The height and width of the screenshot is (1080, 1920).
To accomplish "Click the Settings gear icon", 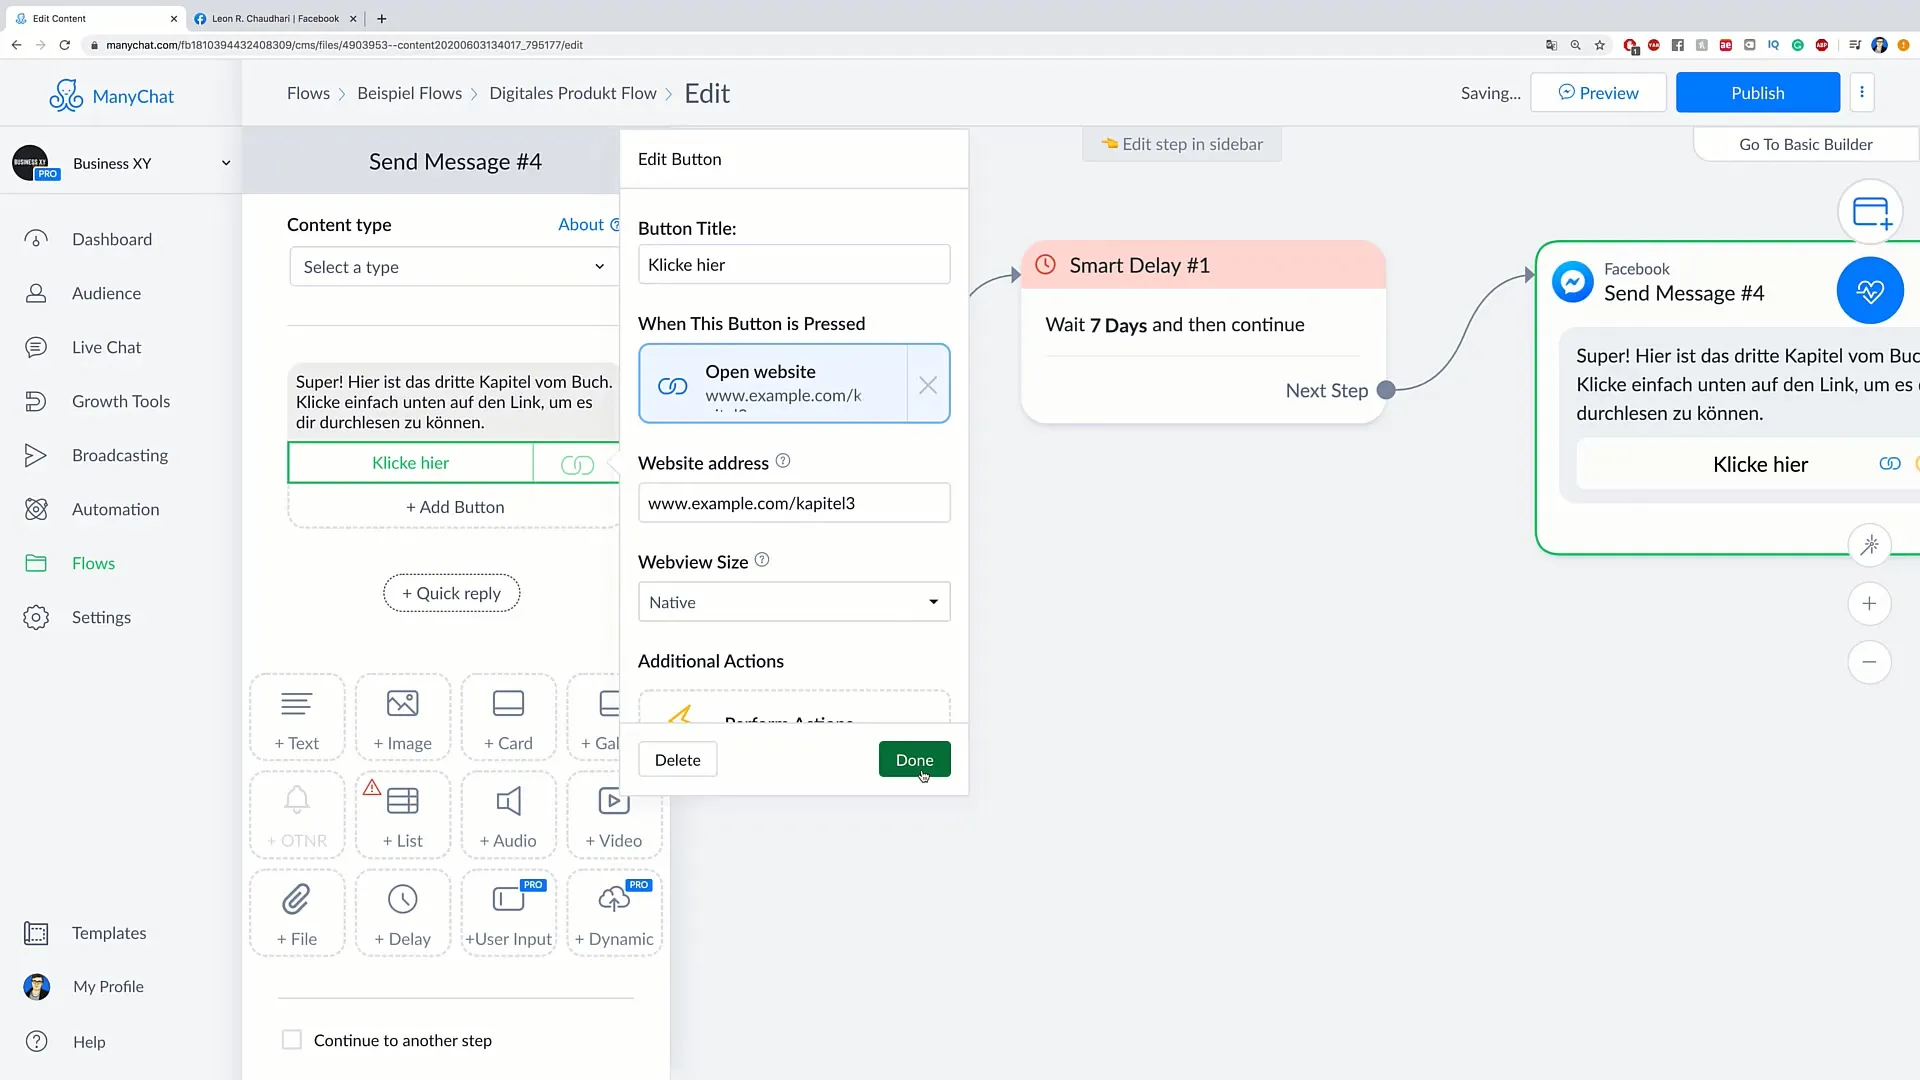I will 36,617.
